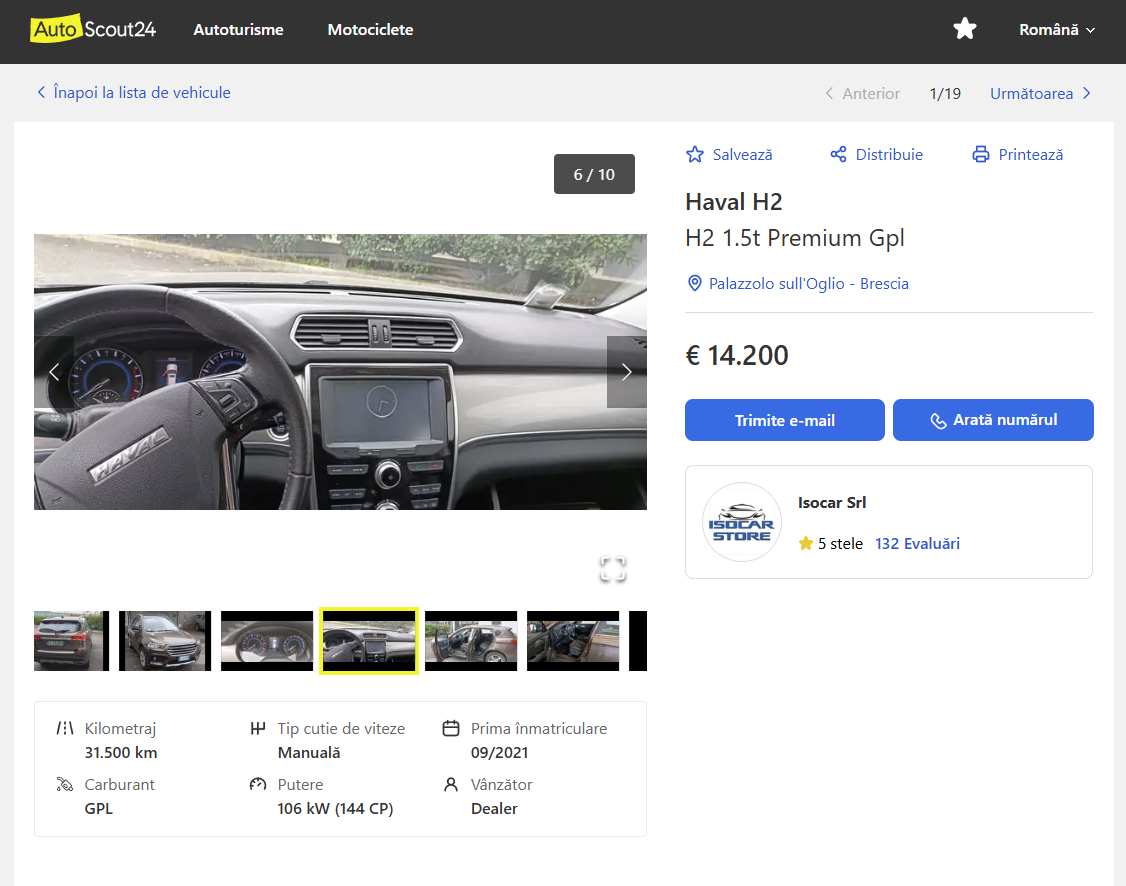Click the Haval H2 title
1126x886 pixels.
(x=733, y=202)
